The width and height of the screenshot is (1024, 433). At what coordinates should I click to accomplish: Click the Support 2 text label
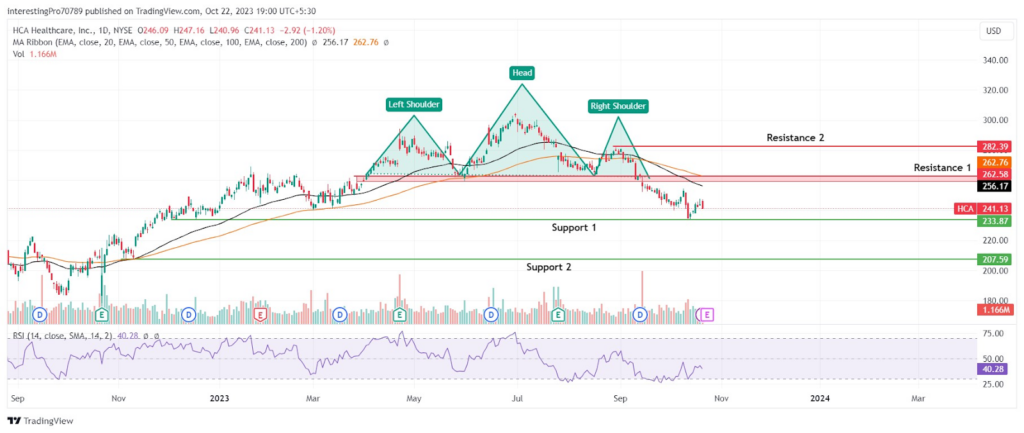click(549, 267)
